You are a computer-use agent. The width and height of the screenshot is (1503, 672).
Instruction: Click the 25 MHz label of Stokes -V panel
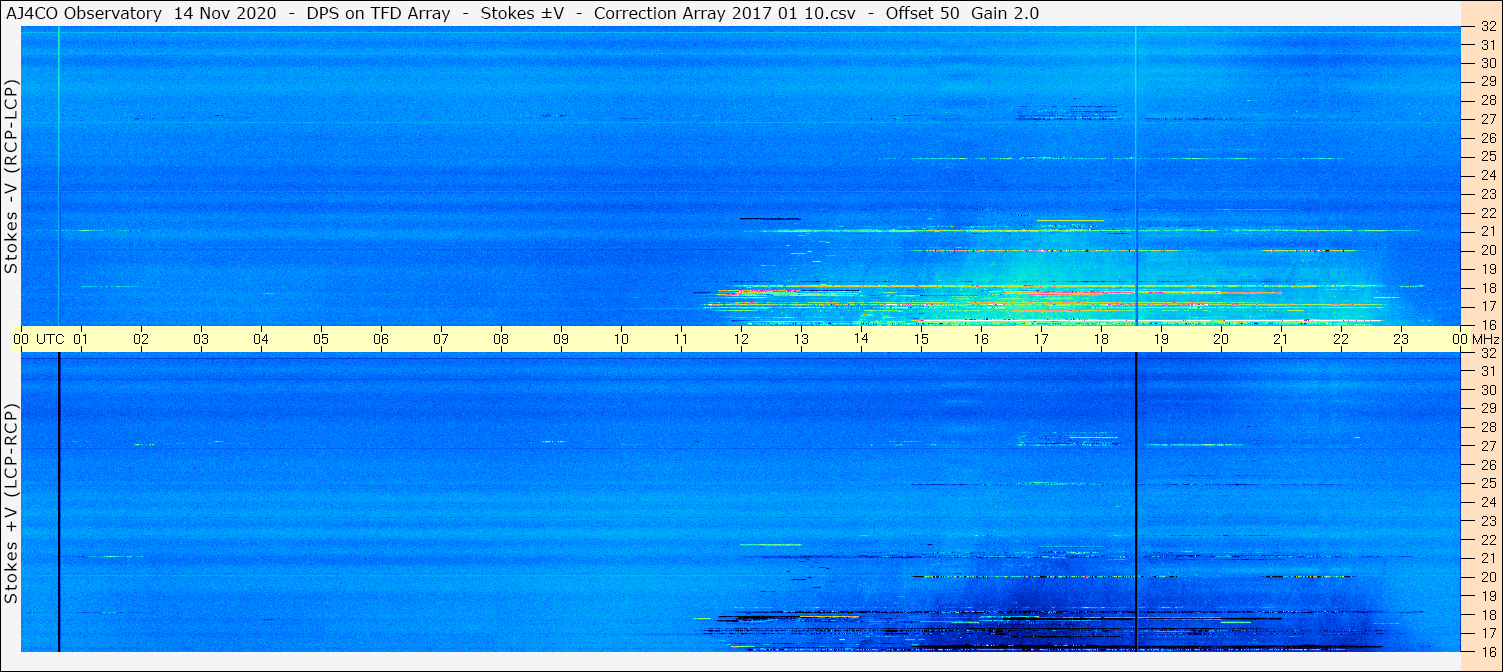point(1487,157)
